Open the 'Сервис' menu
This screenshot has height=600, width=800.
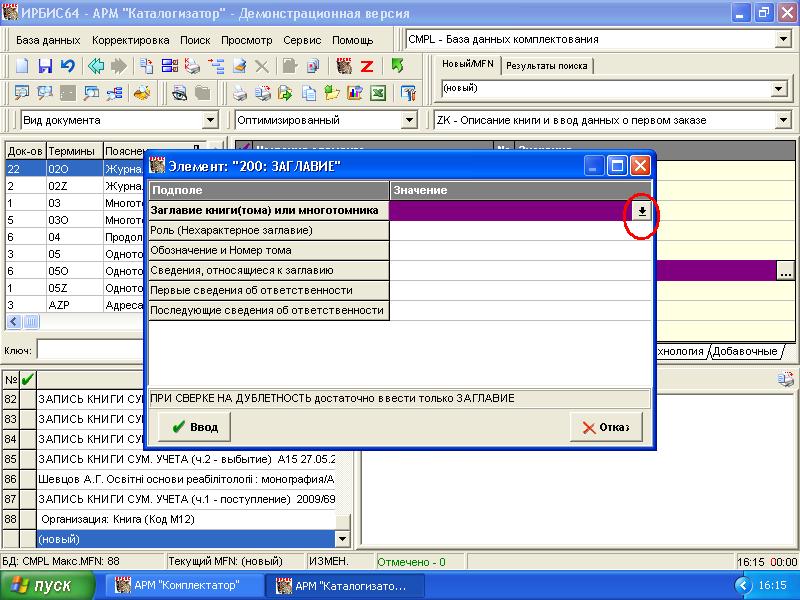click(302, 40)
